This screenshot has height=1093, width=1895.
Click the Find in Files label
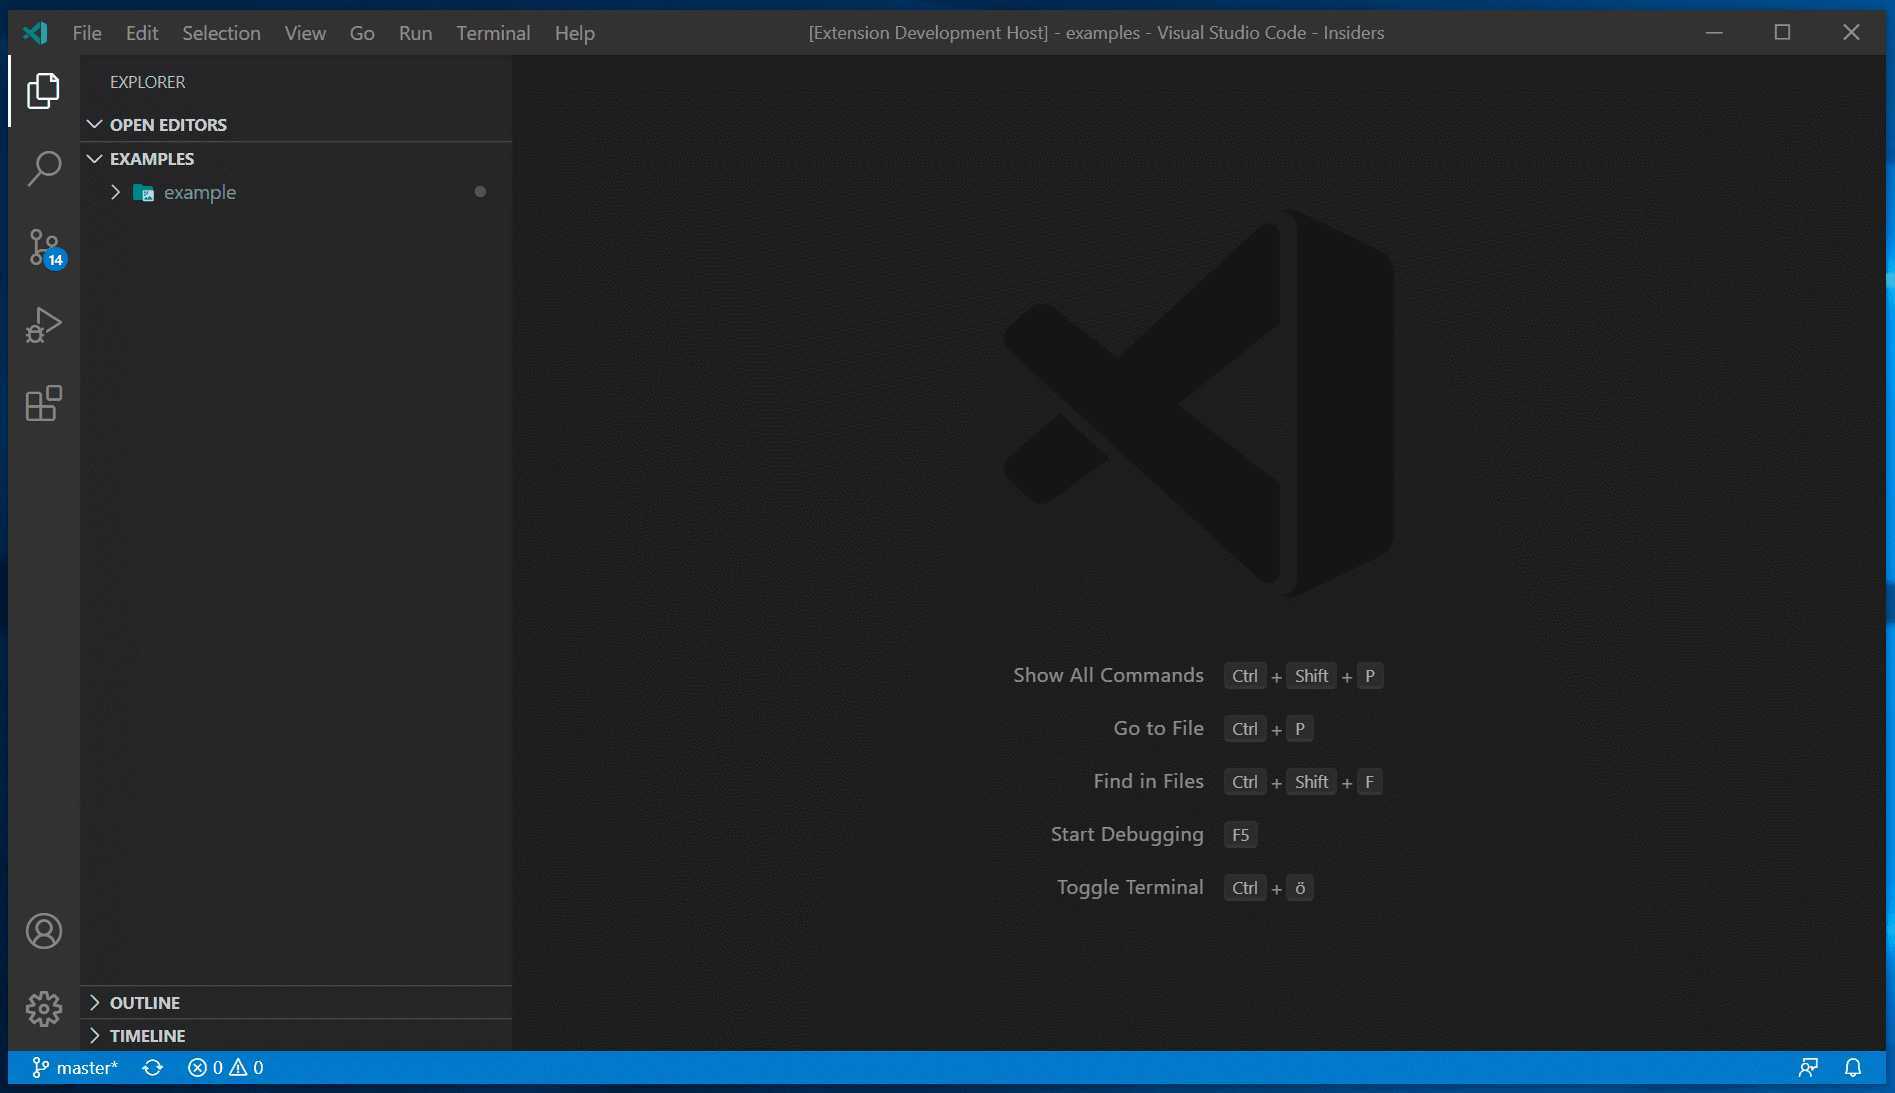[x=1148, y=781]
